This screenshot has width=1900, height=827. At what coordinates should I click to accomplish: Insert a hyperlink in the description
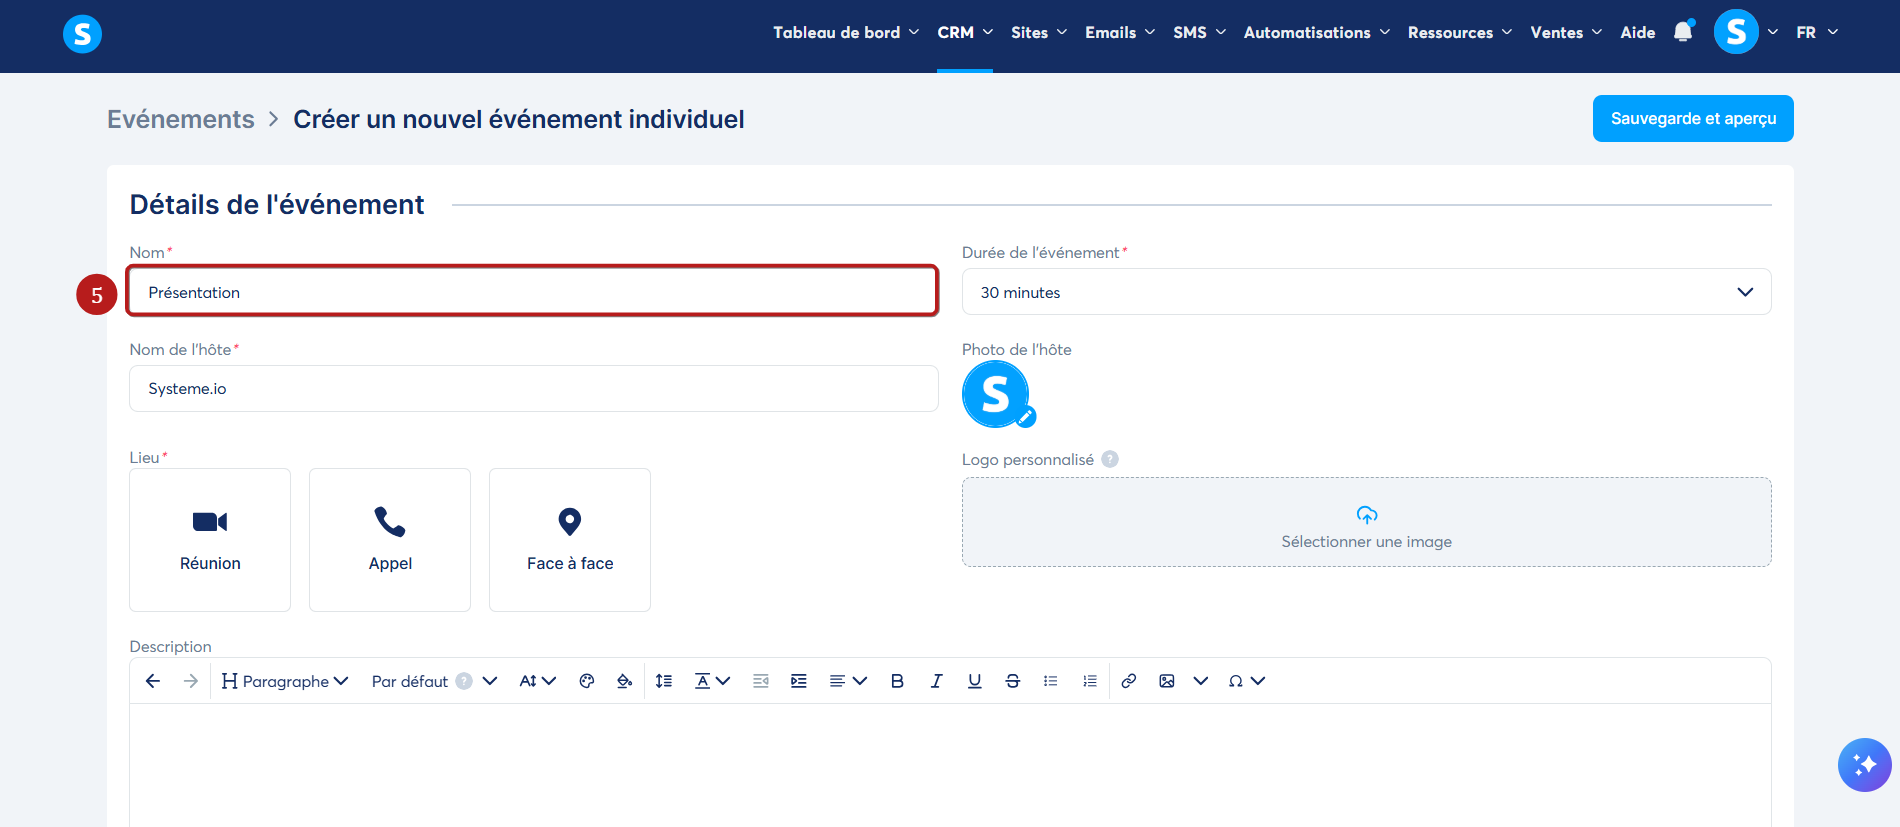click(x=1129, y=681)
